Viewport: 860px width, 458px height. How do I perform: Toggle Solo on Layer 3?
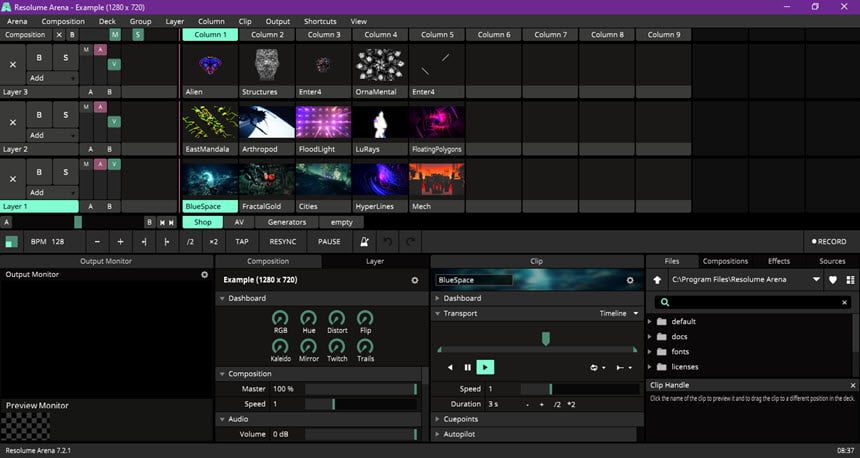tap(66, 58)
